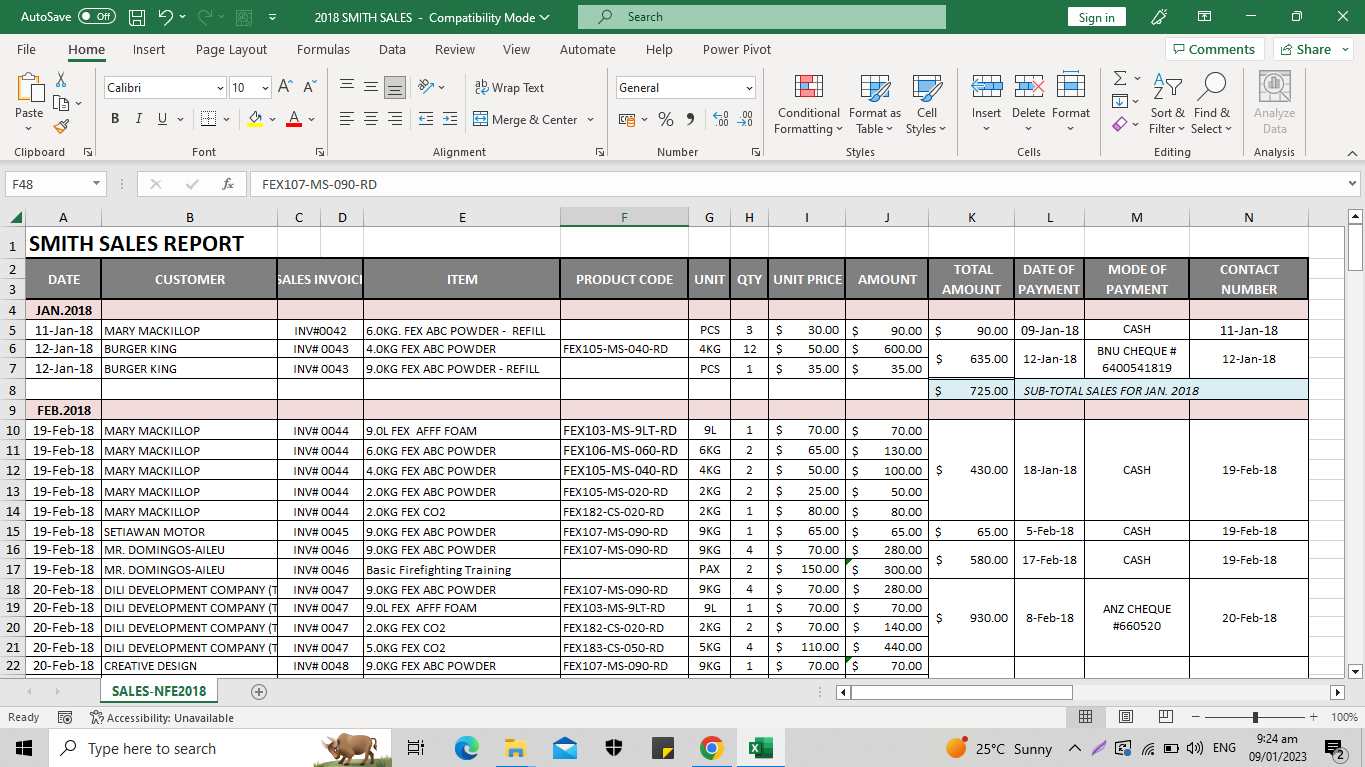Select the SALES-NFE2018 sheet tab
The image size is (1365, 767).
pyautogui.click(x=159, y=691)
